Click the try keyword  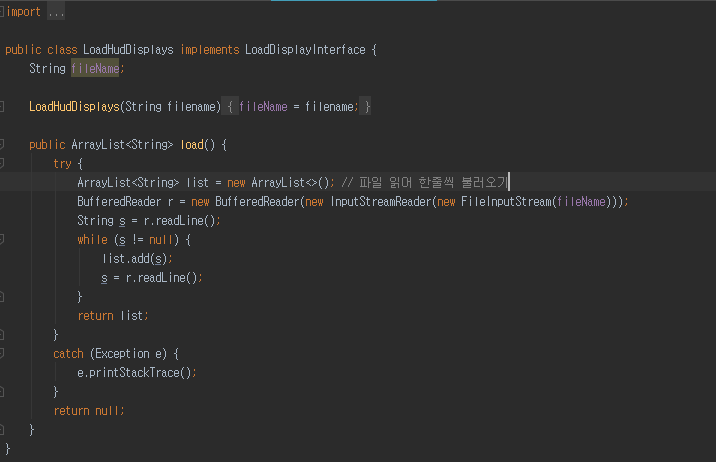[62, 163]
